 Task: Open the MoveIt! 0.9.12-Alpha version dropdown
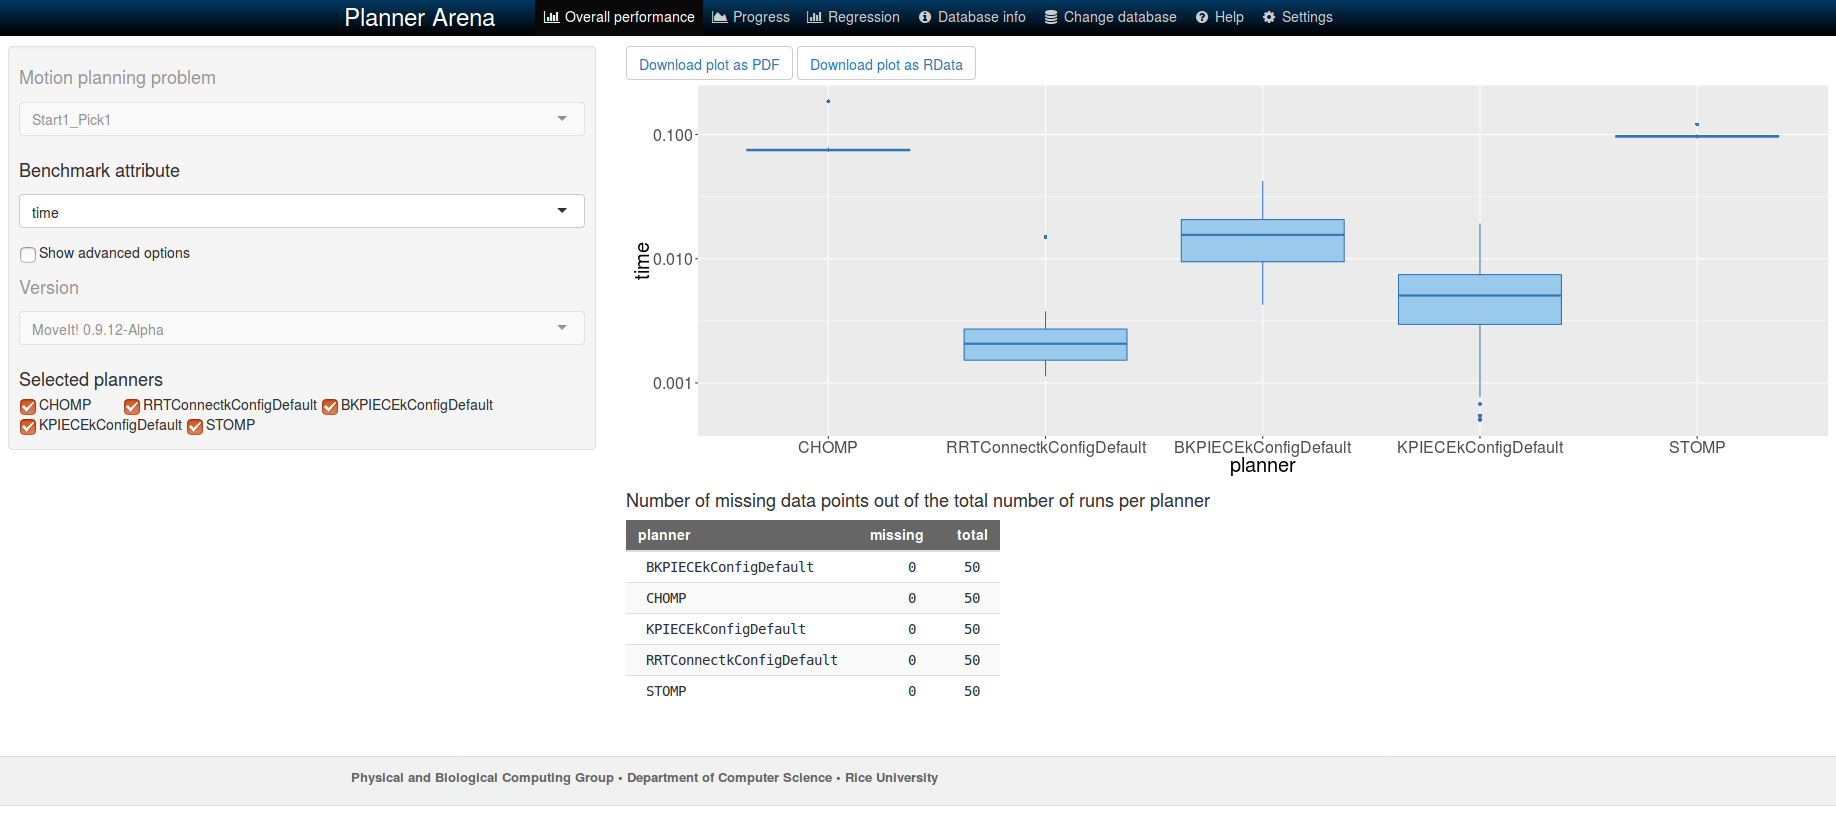302,328
